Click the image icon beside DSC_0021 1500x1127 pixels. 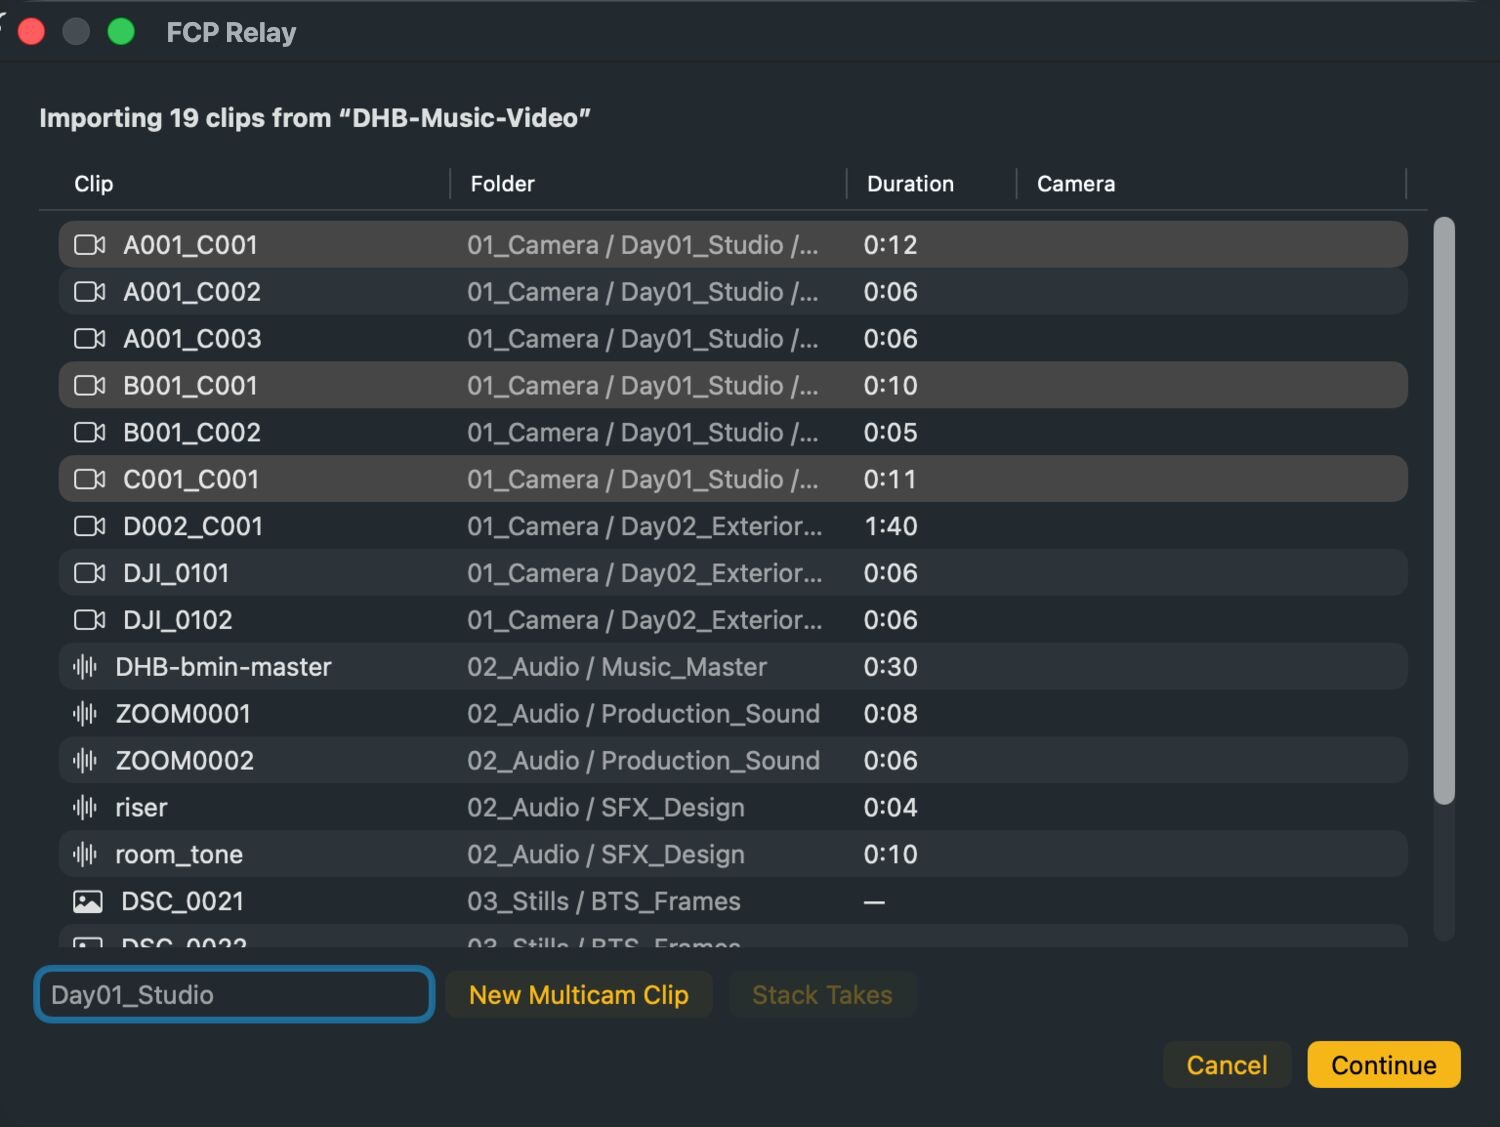[88, 902]
